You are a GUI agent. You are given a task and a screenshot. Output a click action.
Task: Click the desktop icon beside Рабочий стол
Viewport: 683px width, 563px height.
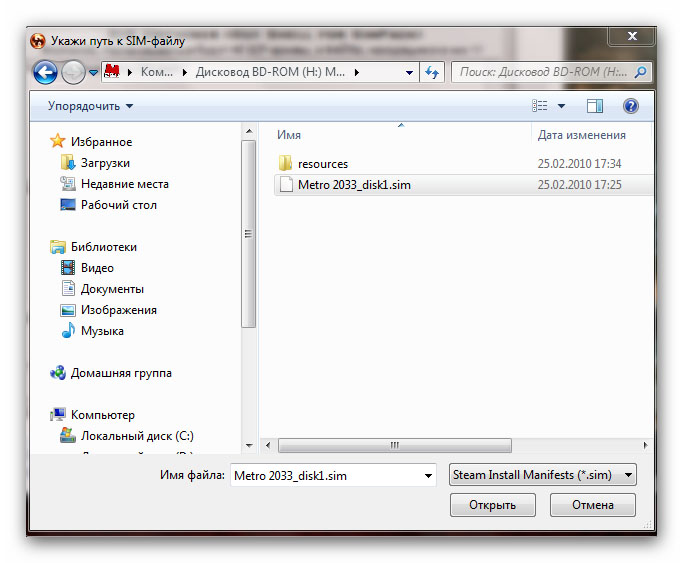(x=68, y=204)
